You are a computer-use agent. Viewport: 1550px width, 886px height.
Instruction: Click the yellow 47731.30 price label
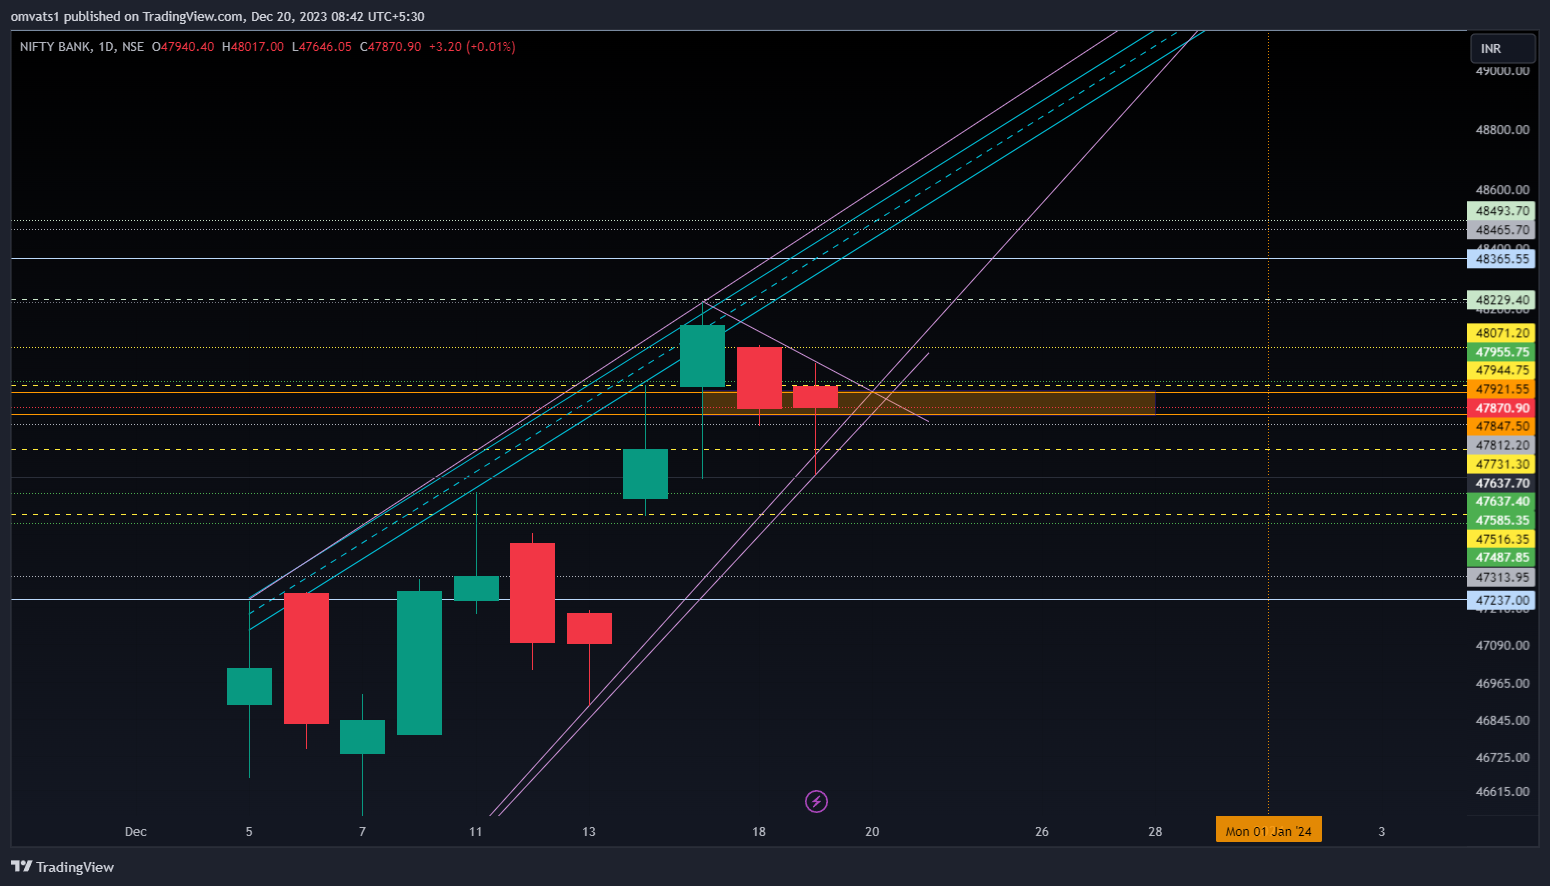click(x=1502, y=464)
